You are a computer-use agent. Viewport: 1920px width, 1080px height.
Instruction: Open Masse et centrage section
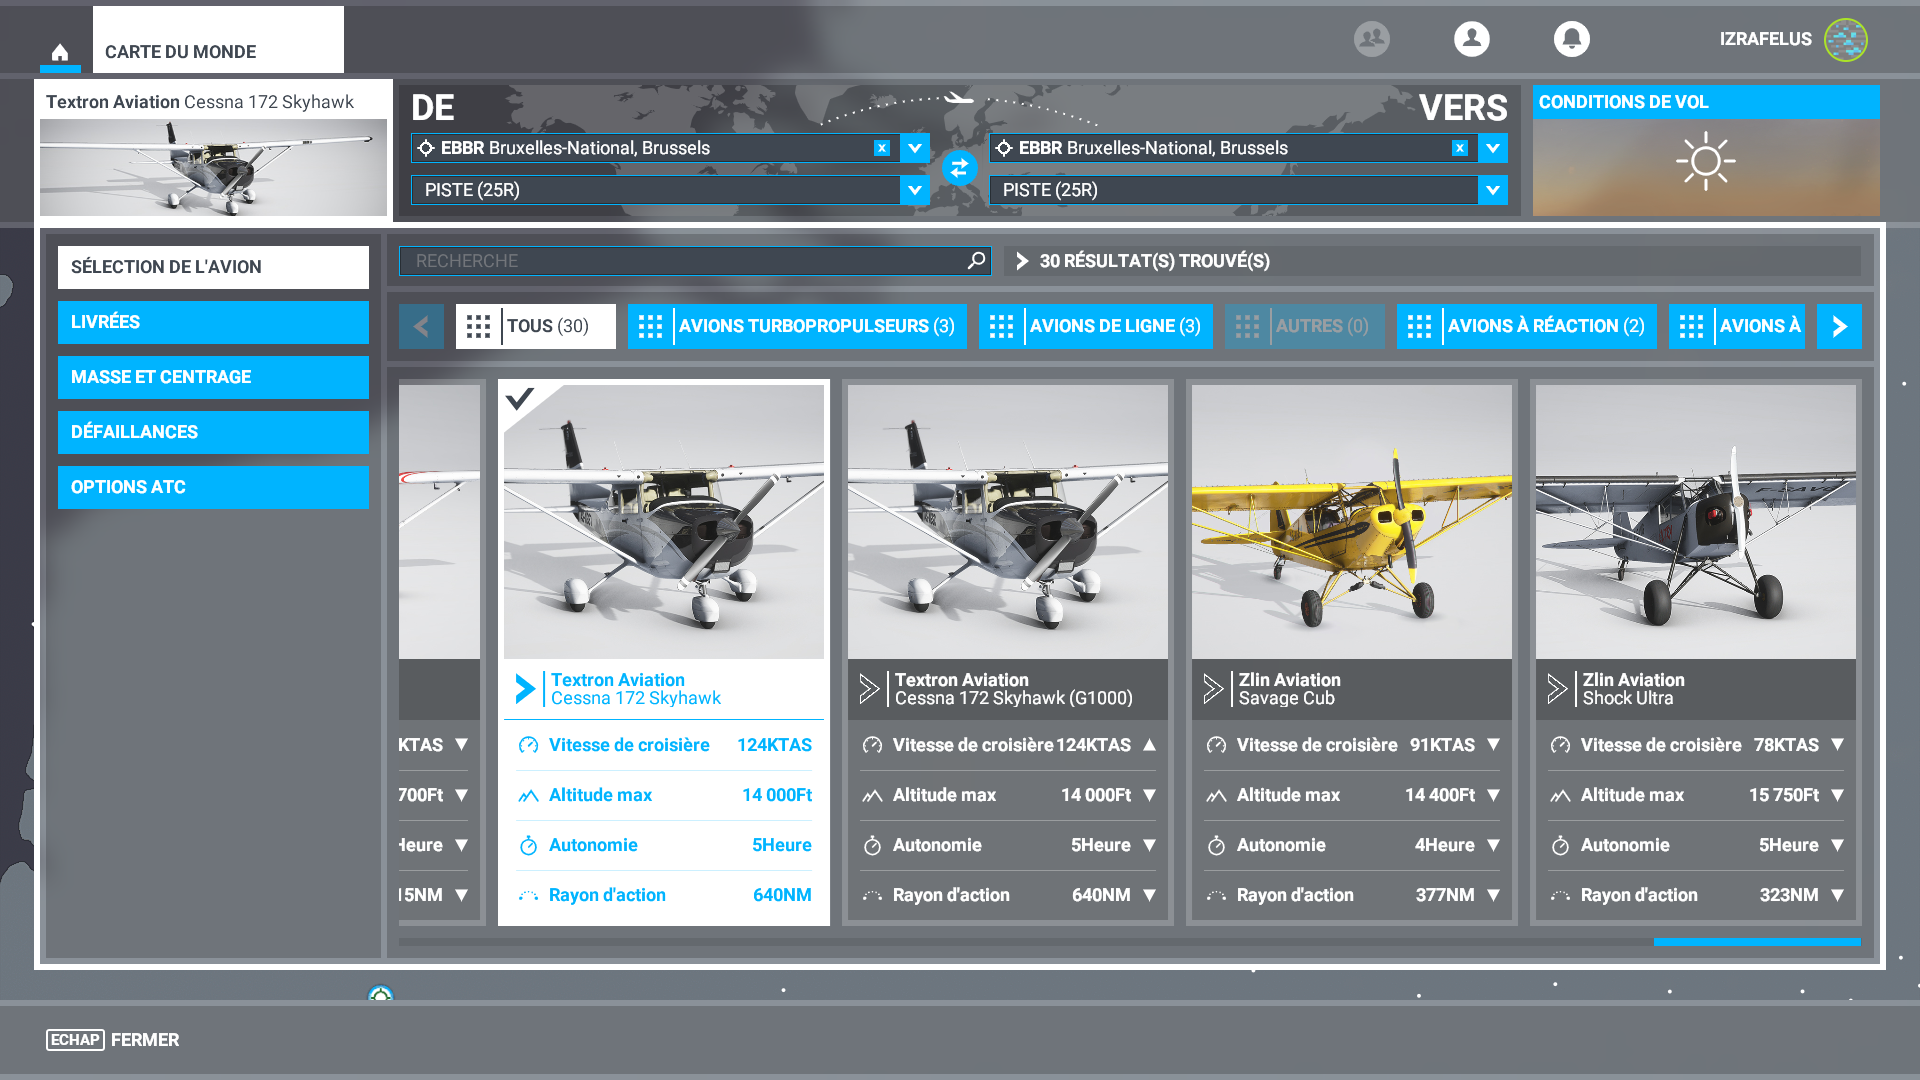click(213, 377)
